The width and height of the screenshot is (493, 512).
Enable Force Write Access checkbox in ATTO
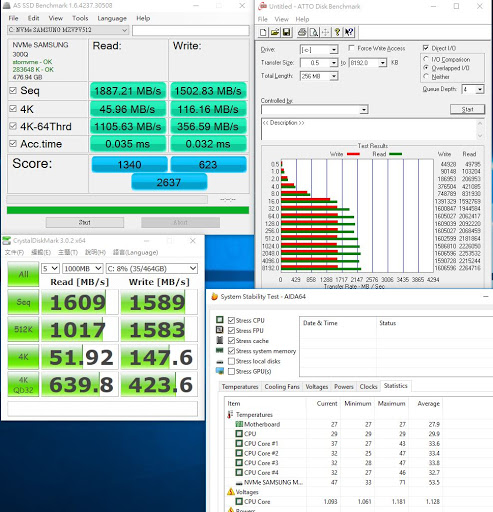[x=351, y=48]
